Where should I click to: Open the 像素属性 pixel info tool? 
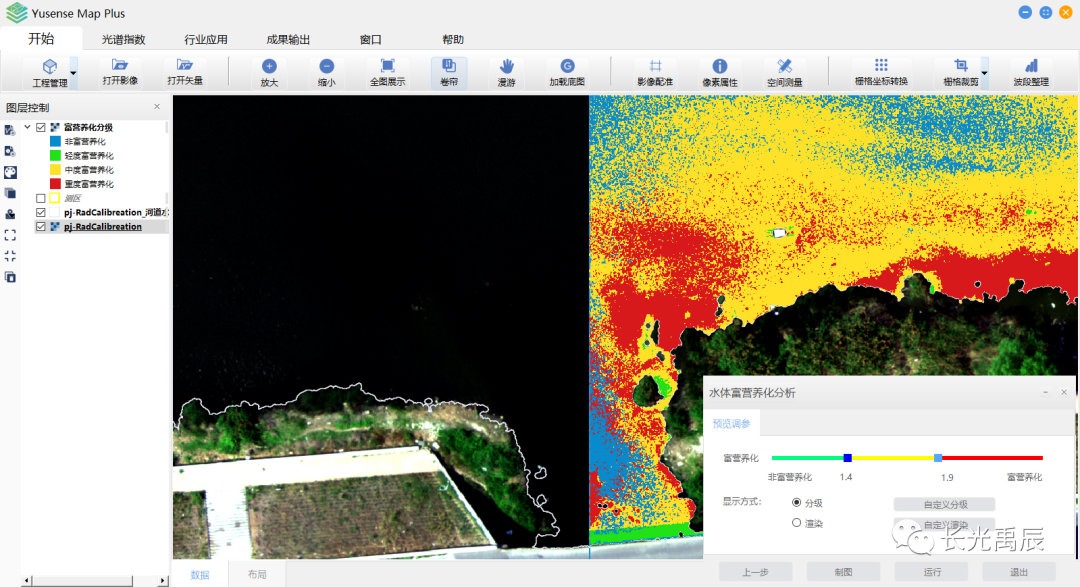pyautogui.click(x=719, y=66)
